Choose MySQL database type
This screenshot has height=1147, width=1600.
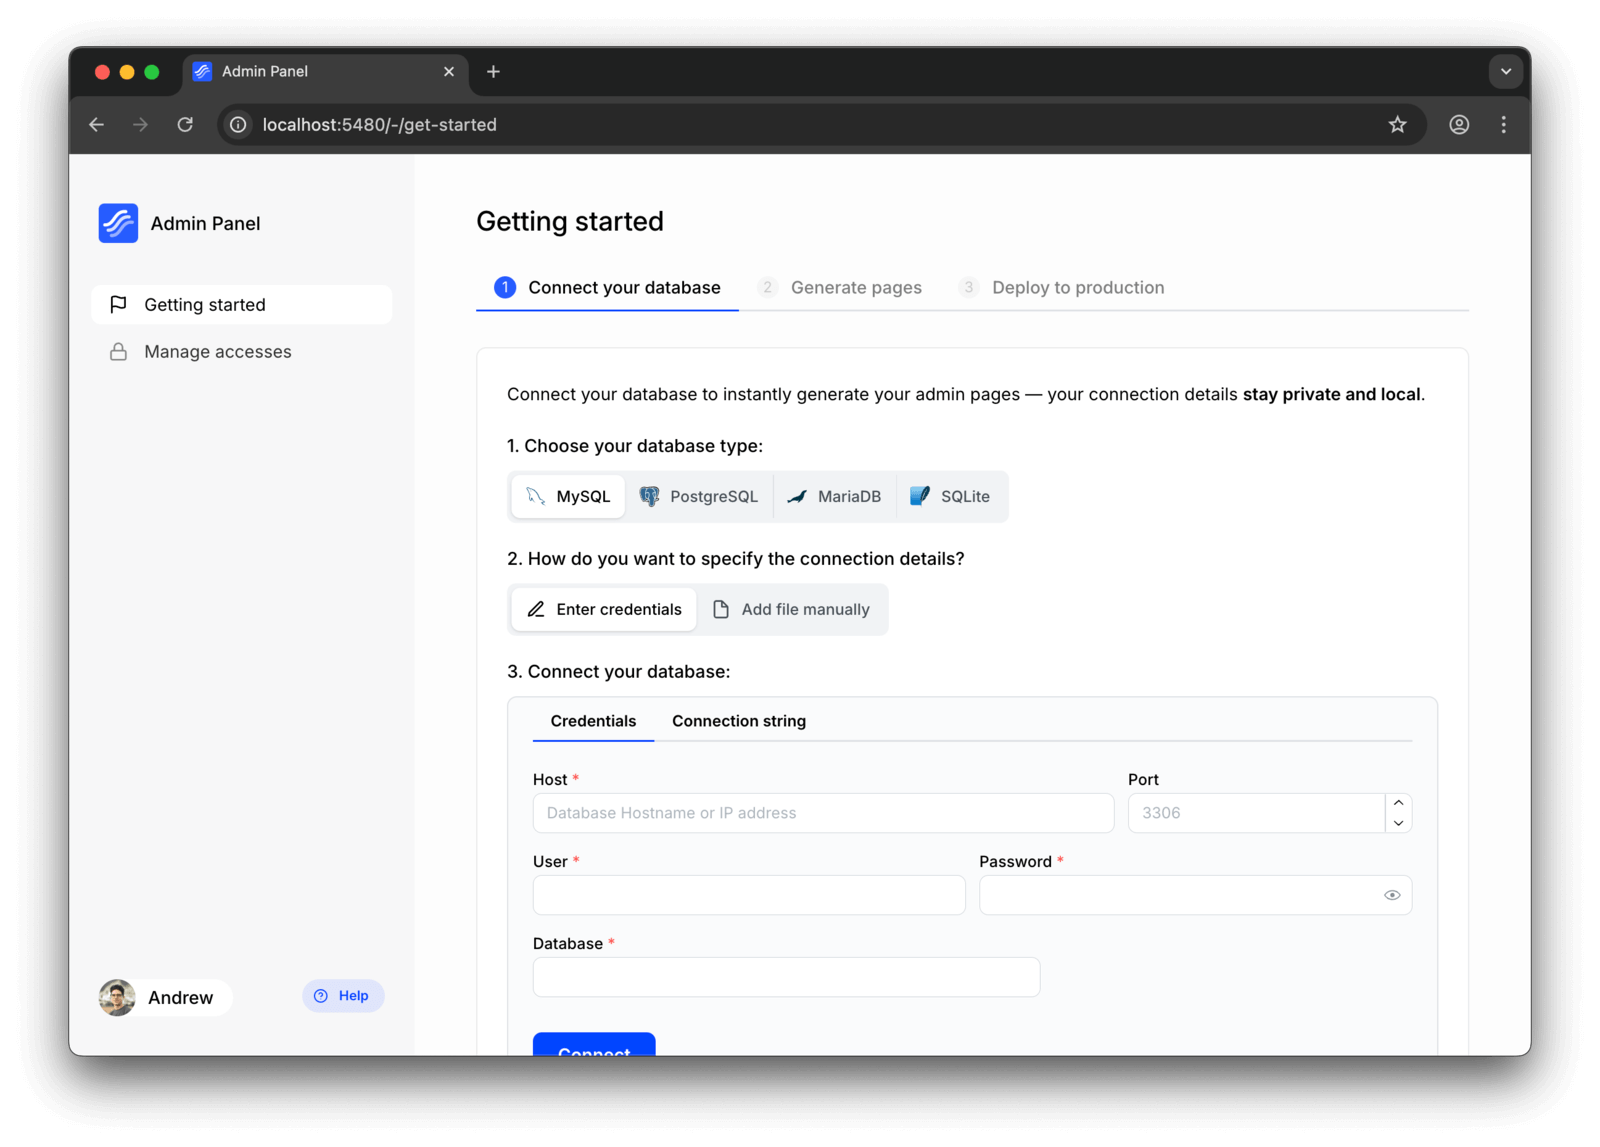[568, 496]
